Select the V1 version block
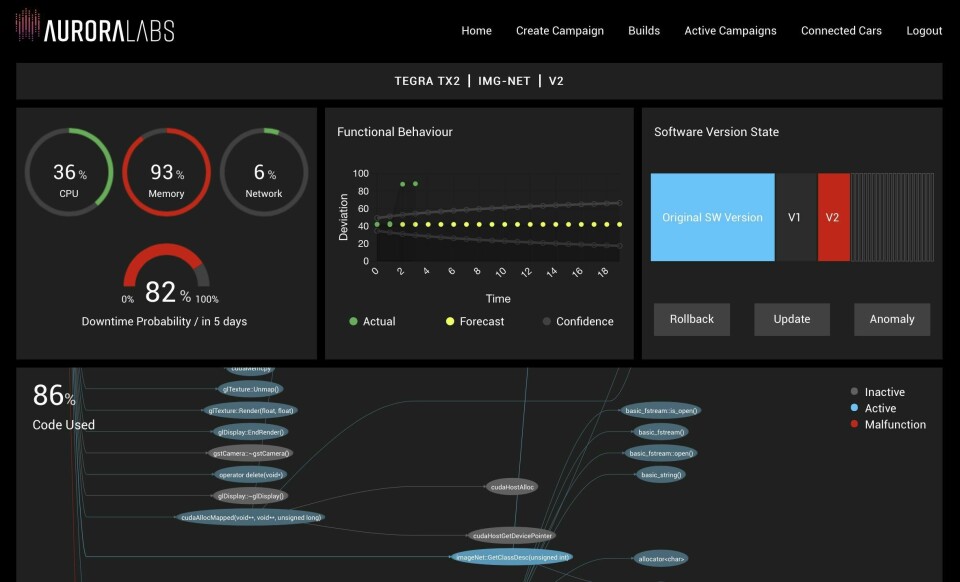The height and width of the screenshot is (582, 960). point(795,217)
